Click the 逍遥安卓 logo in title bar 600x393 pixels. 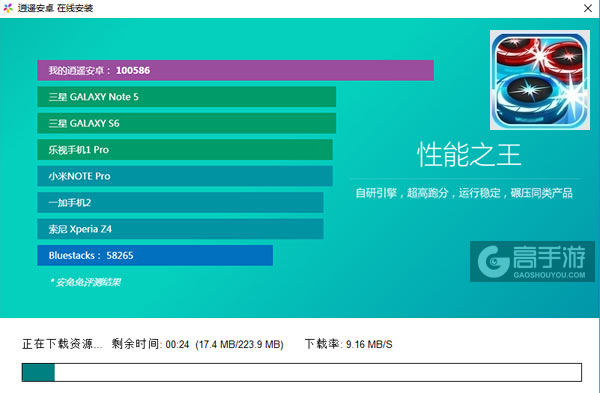(8, 8)
